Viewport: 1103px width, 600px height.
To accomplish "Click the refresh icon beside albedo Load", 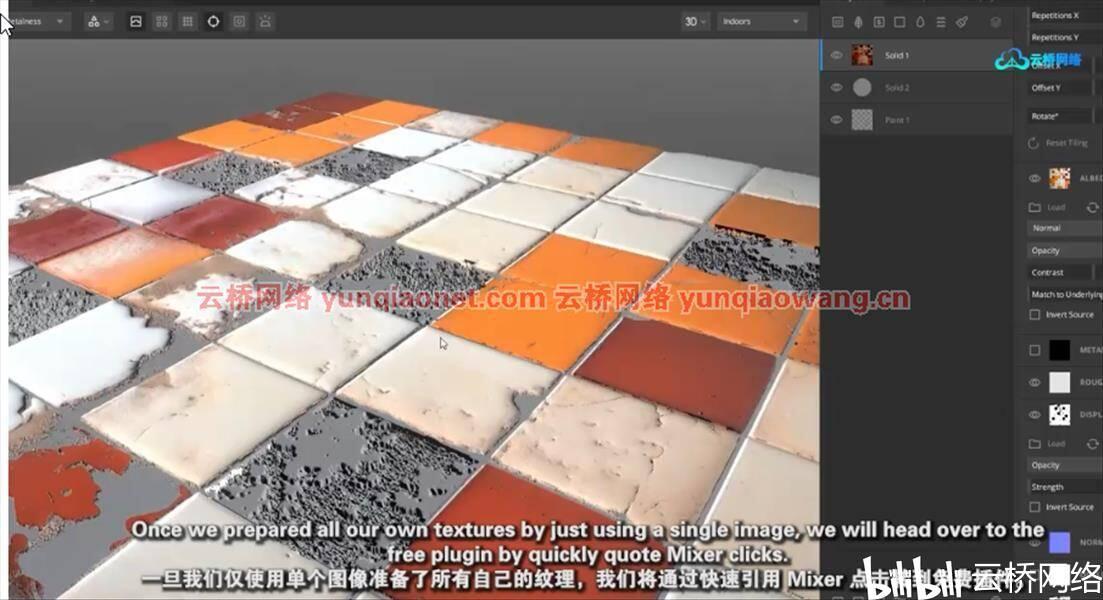I will (1092, 208).
